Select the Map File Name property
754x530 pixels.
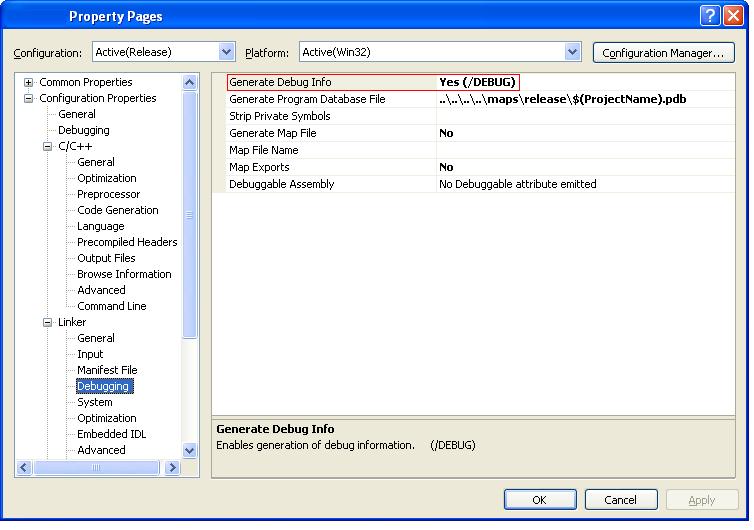click(x=264, y=150)
